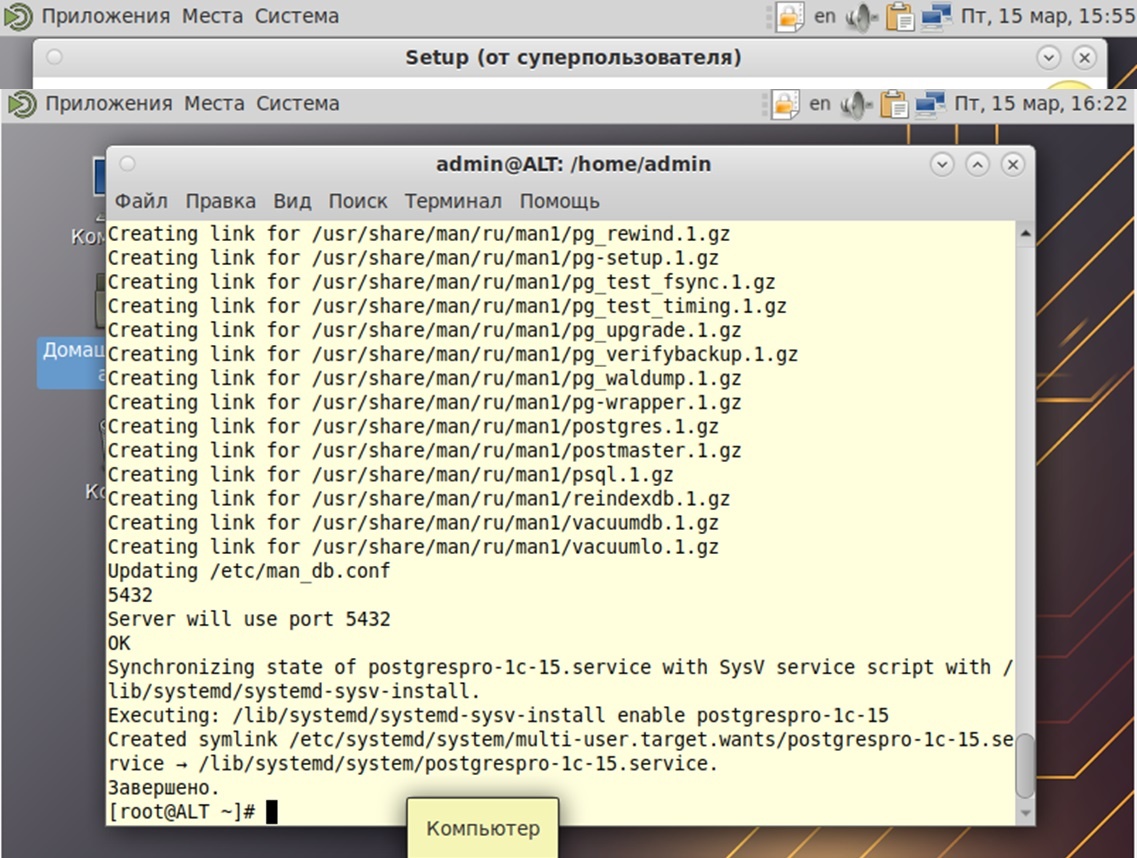Click the clock showing 16:22
The height and width of the screenshot is (858, 1137).
(x=1041, y=104)
